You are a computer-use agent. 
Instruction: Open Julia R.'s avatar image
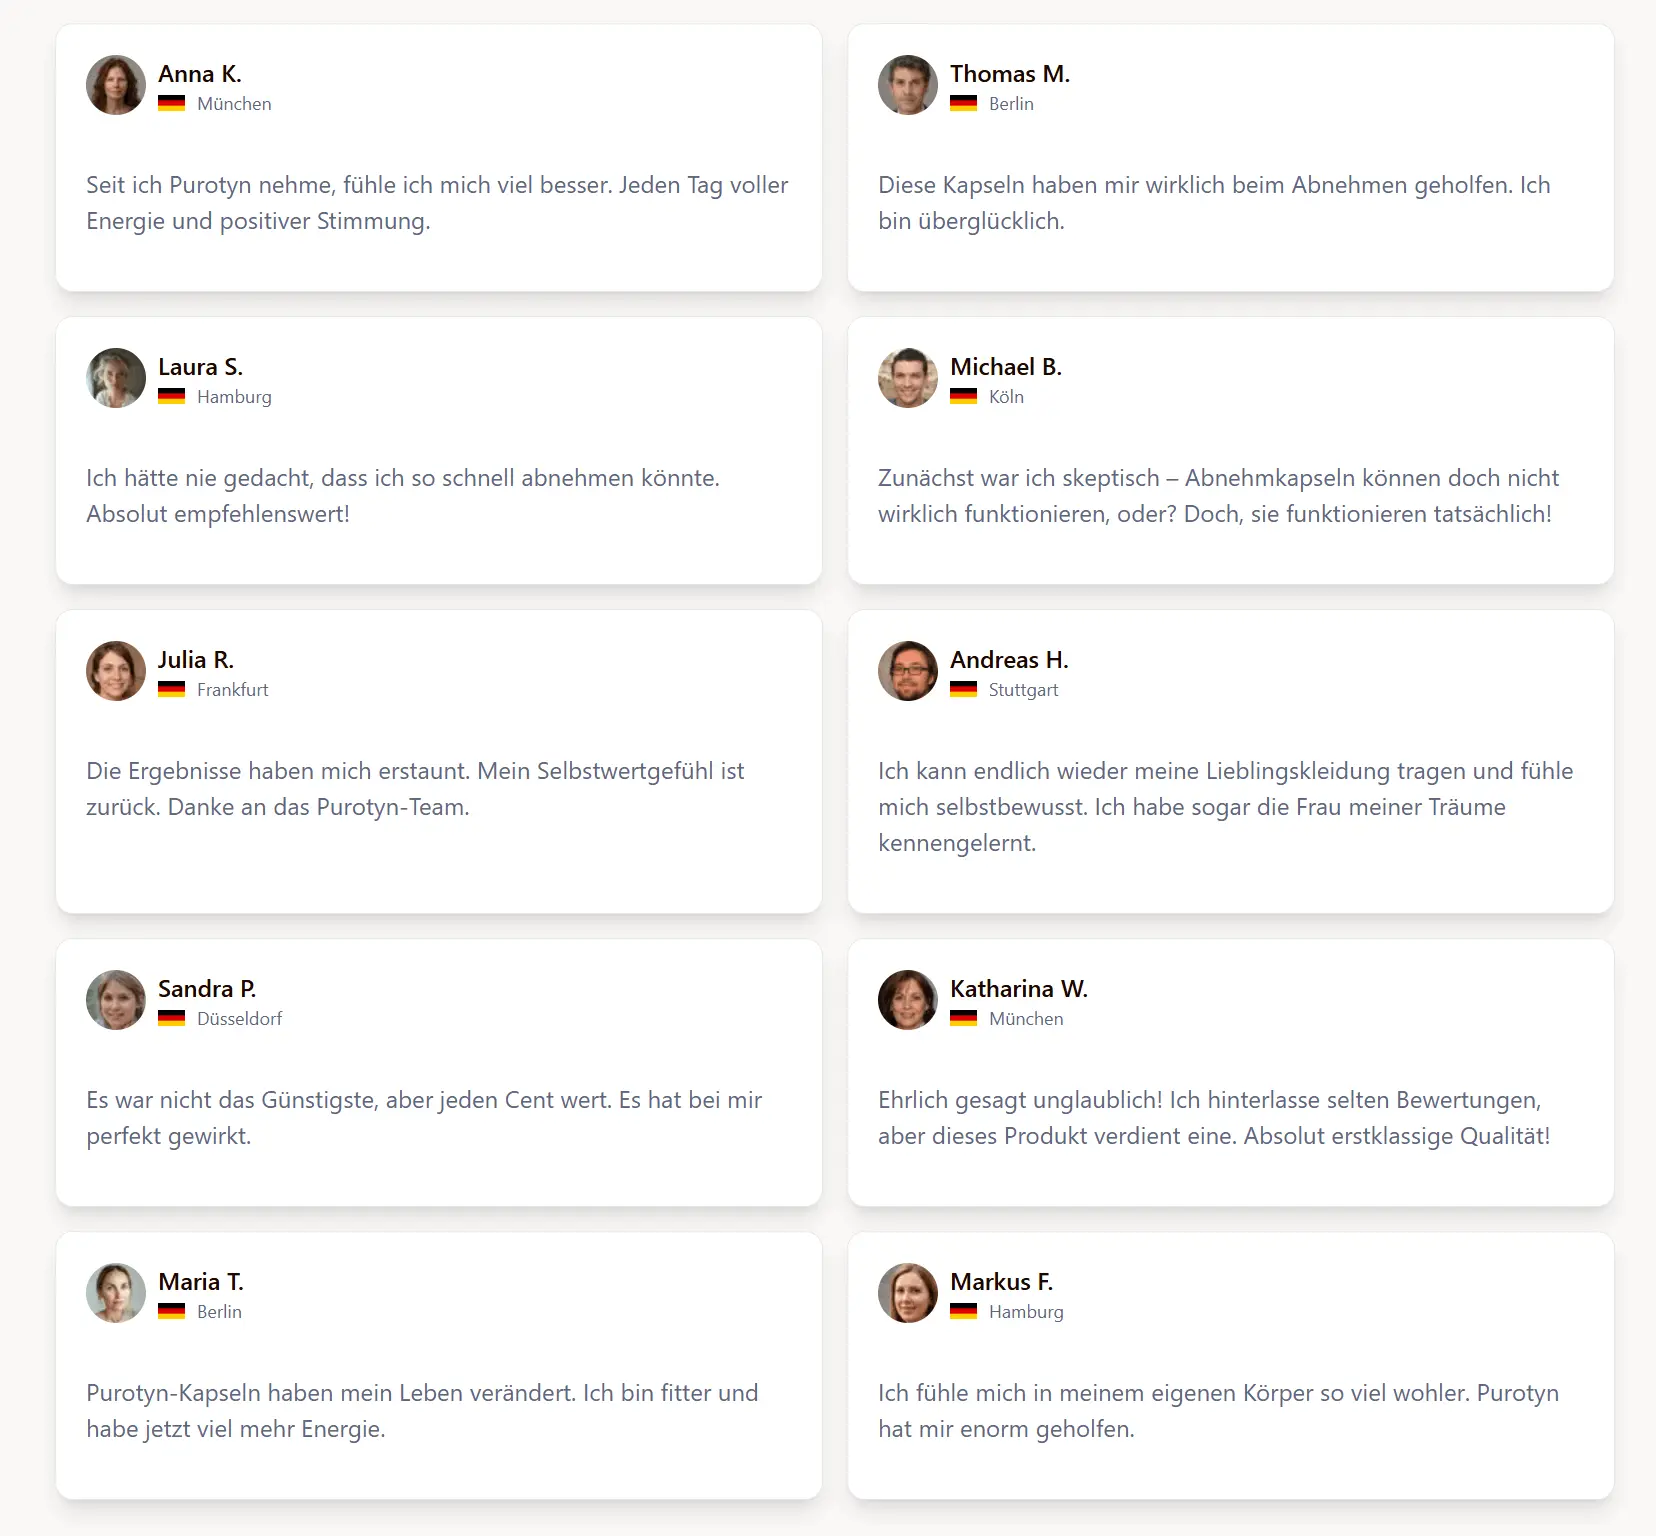pyautogui.click(x=116, y=671)
